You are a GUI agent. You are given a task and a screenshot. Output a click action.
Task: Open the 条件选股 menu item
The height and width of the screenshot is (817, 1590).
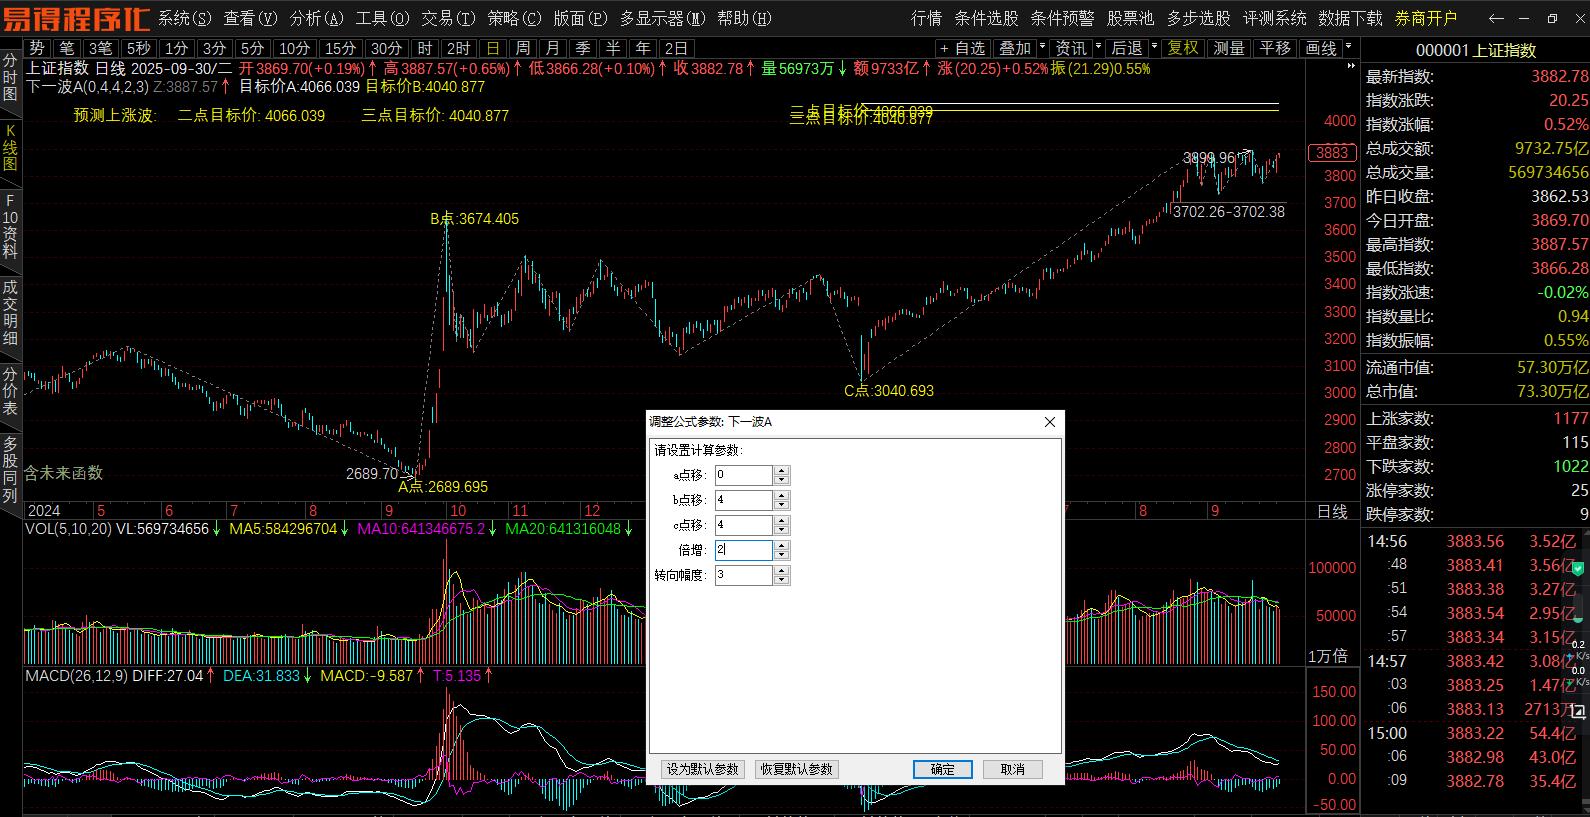pos(986,18)
